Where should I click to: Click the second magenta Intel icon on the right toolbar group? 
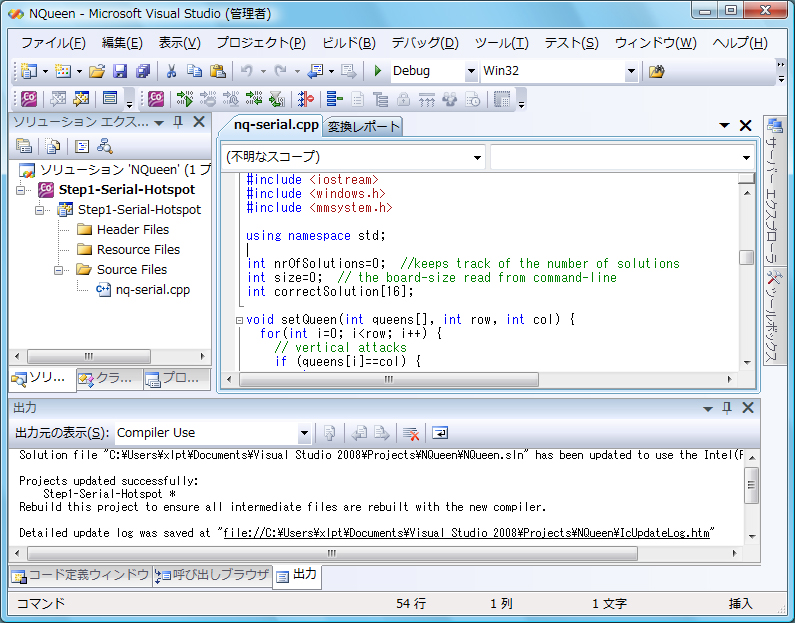point(156,99)
